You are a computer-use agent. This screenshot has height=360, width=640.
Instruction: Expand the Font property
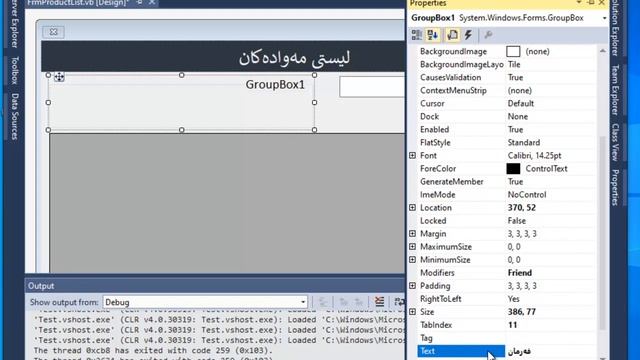412,156
